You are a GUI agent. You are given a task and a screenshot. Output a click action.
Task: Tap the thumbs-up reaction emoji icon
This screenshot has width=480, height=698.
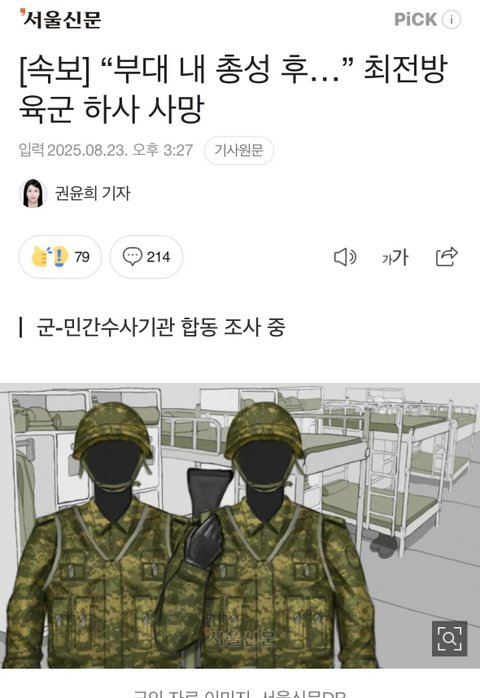coord(50,256)
